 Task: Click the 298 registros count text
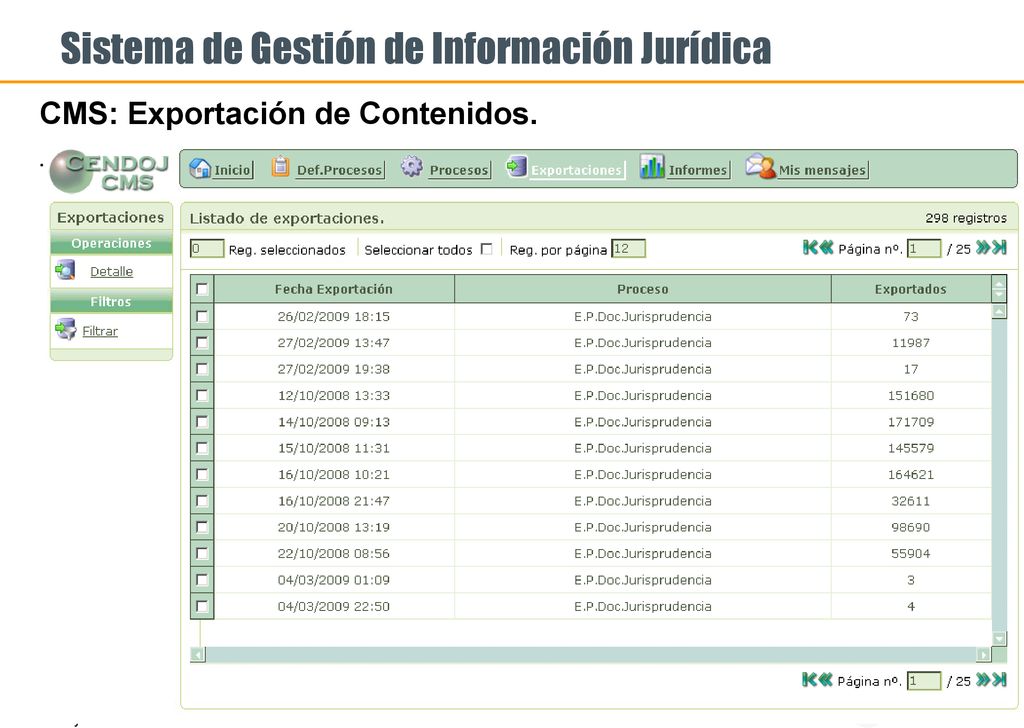point(966,218)
